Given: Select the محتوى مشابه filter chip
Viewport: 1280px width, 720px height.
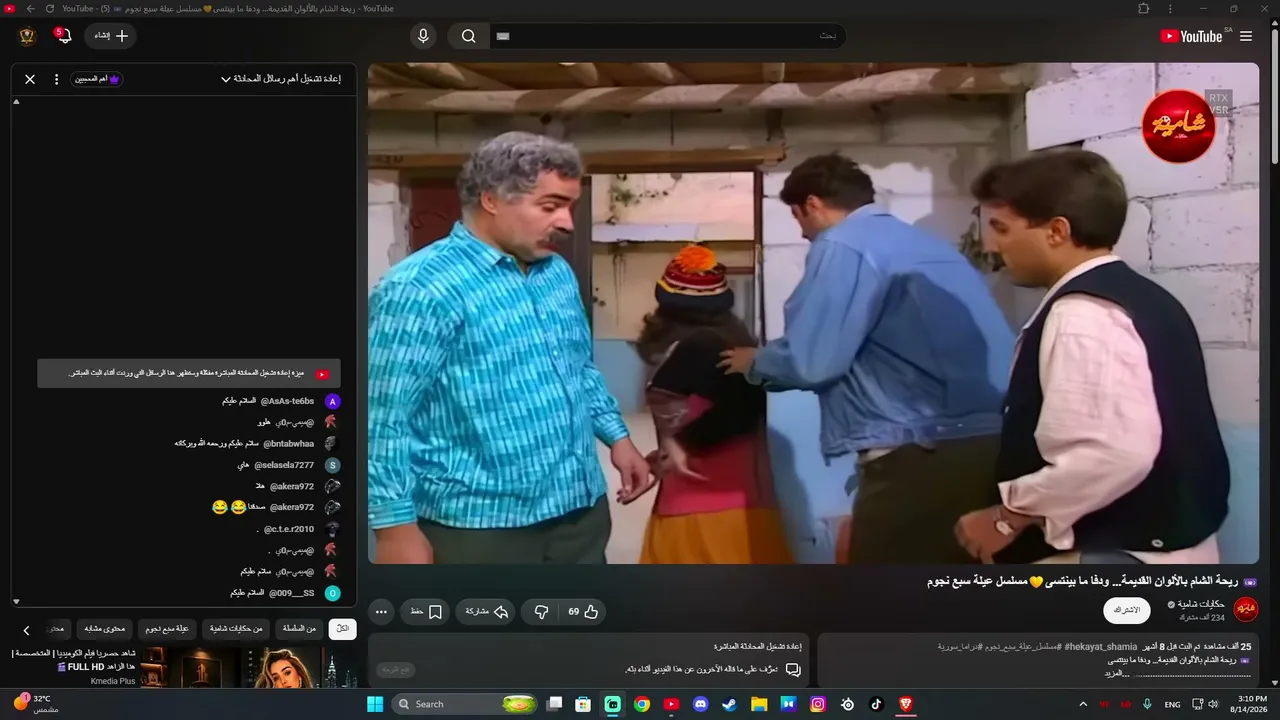Looking at the screenshot, I should 104,629.
